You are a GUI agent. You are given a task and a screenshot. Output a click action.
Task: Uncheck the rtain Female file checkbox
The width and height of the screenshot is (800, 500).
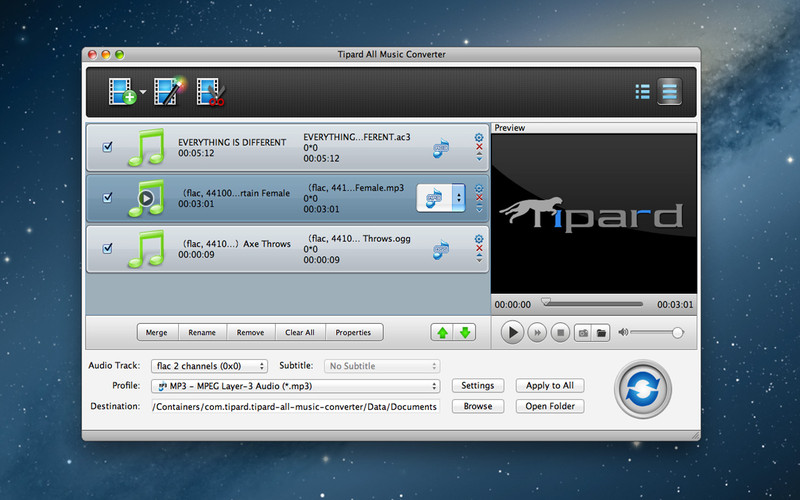tap(108, 197)
